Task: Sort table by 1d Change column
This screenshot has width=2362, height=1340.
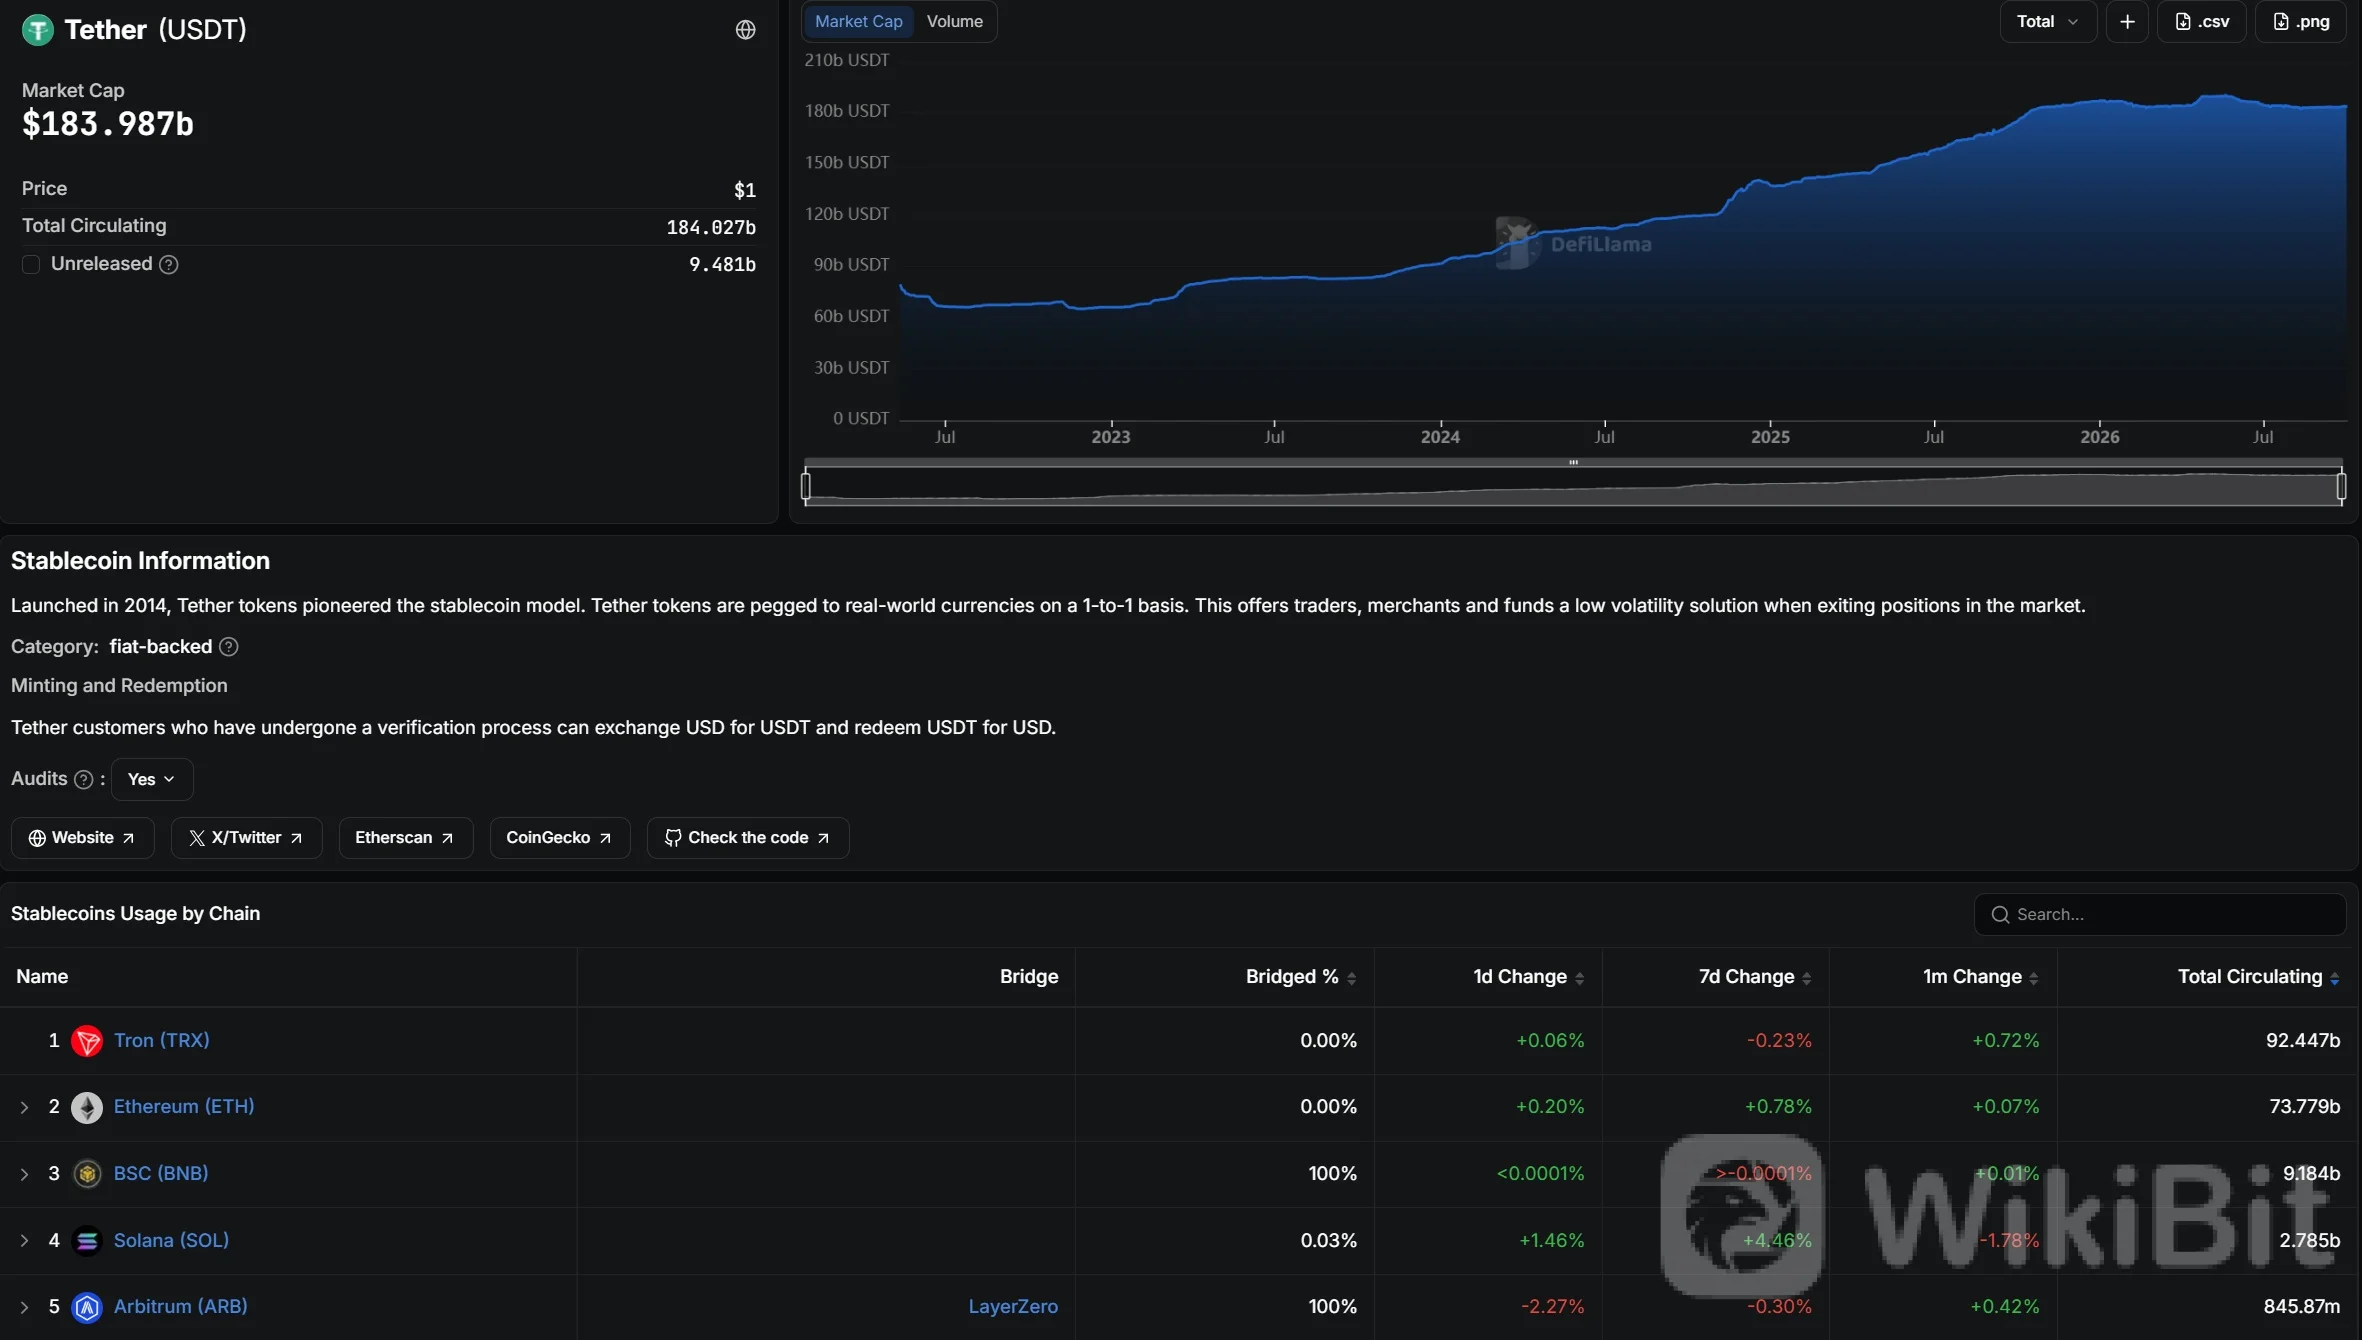Action: click(x=1528, y=977)
